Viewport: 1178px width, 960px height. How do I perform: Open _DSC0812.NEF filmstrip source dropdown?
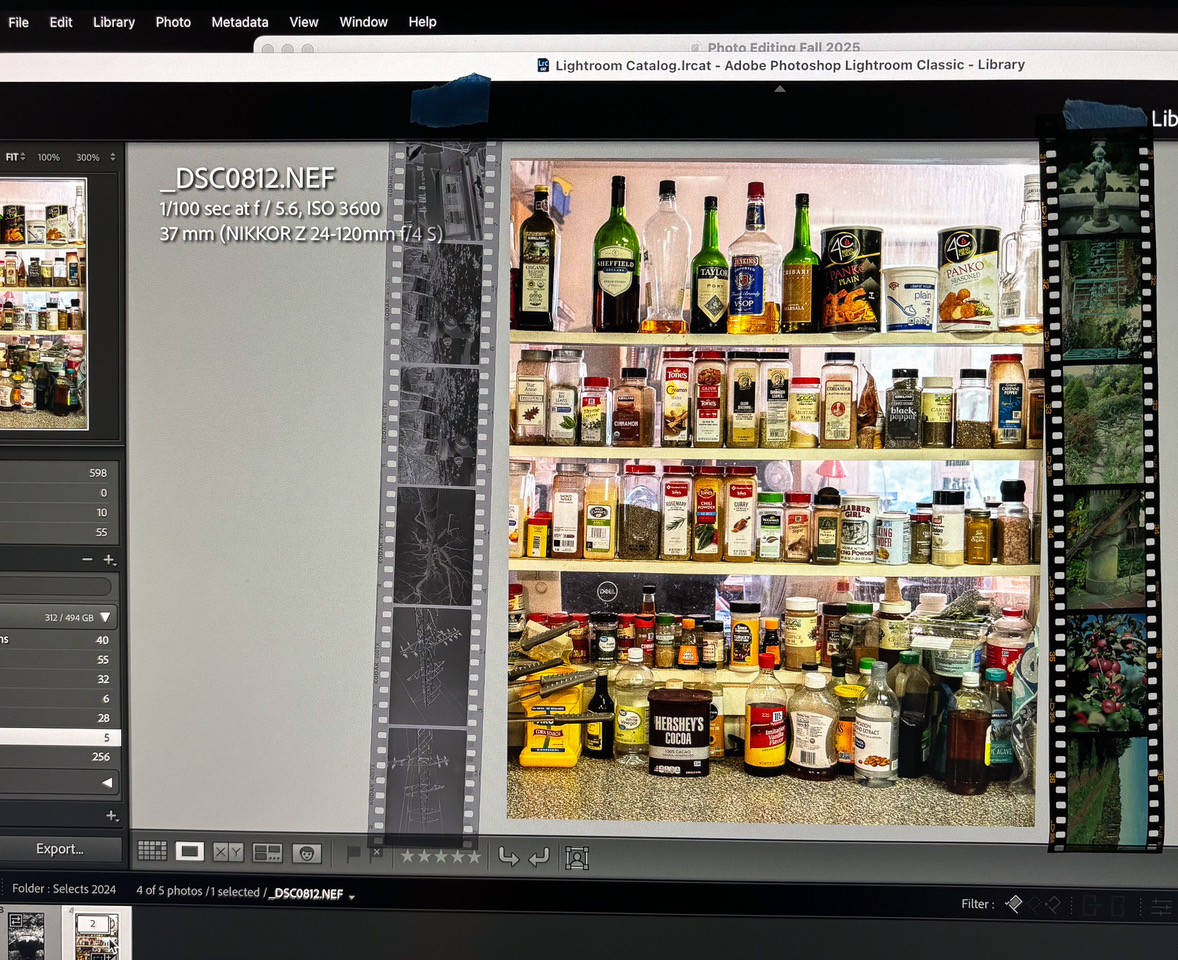pos(352,896)
